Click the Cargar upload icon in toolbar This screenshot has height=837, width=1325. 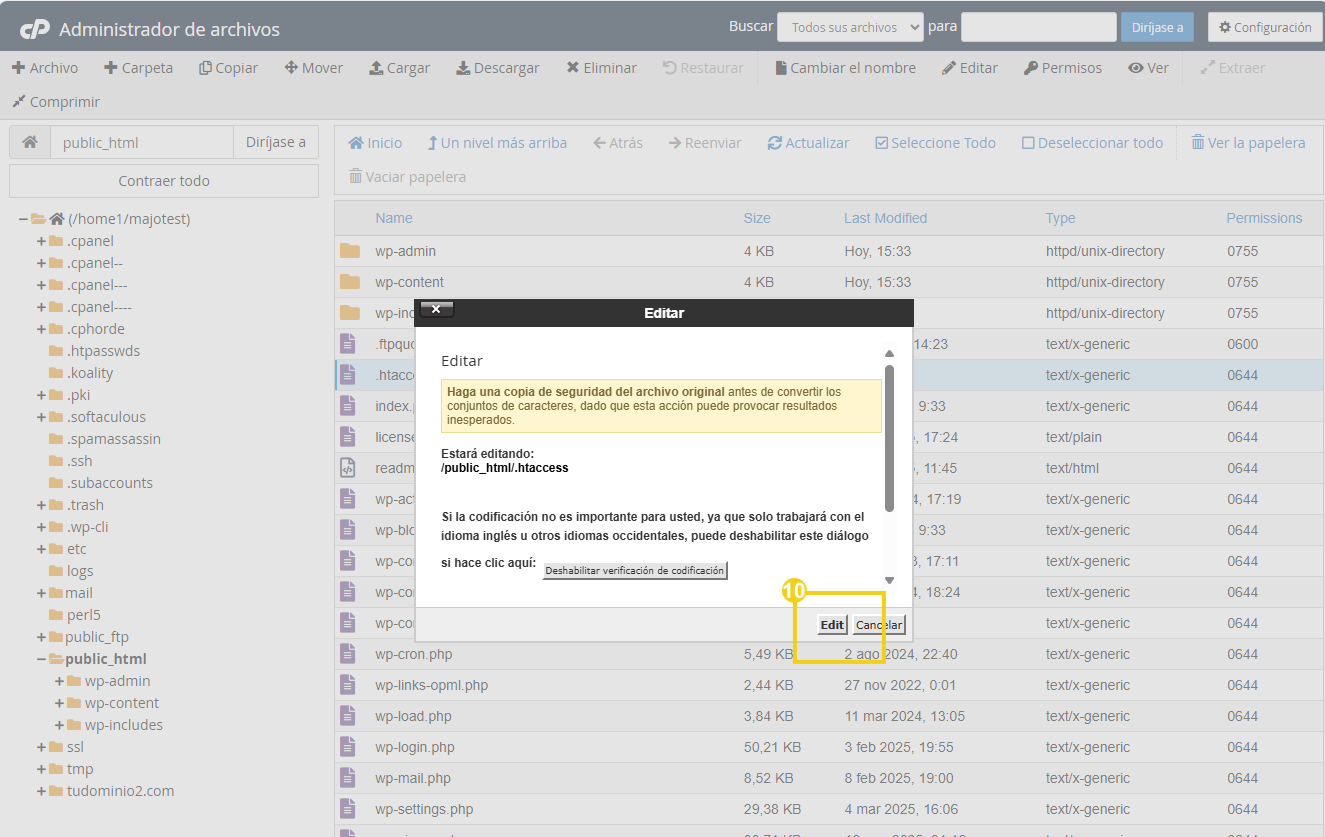[376, 68]
